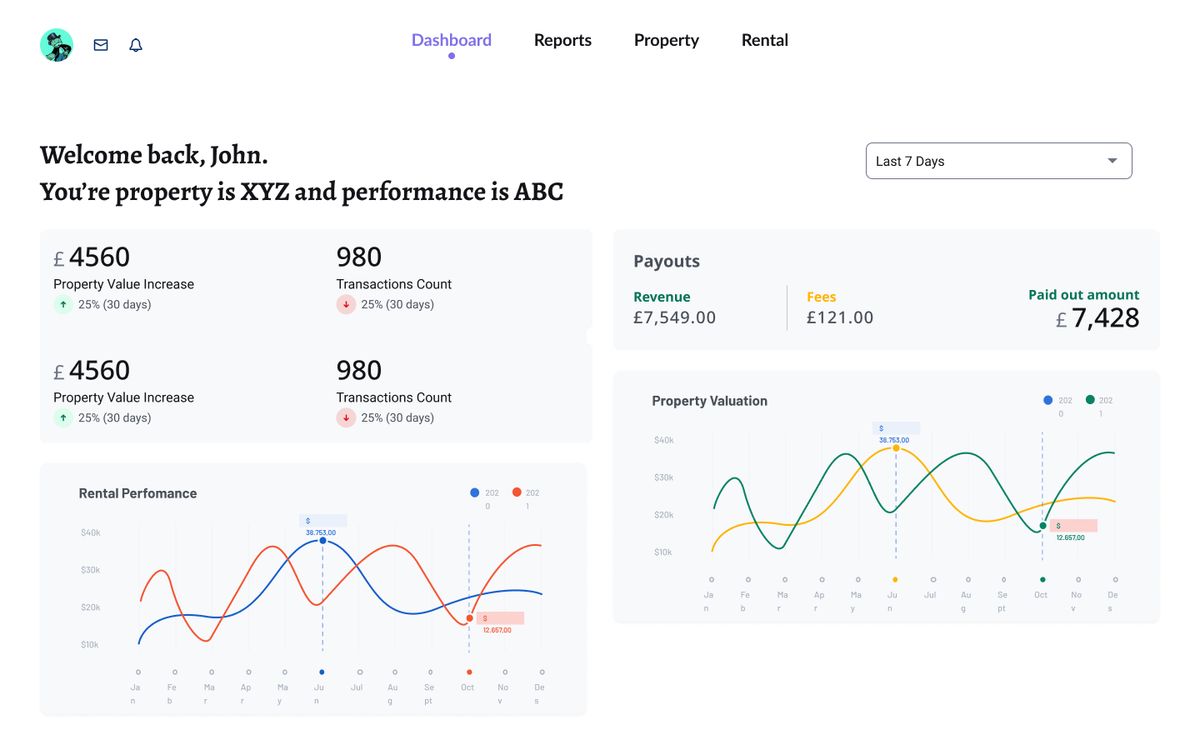This screenshot has width=1200, height=750.
Task: Select the Rental tab
Action: click(765, 40)
